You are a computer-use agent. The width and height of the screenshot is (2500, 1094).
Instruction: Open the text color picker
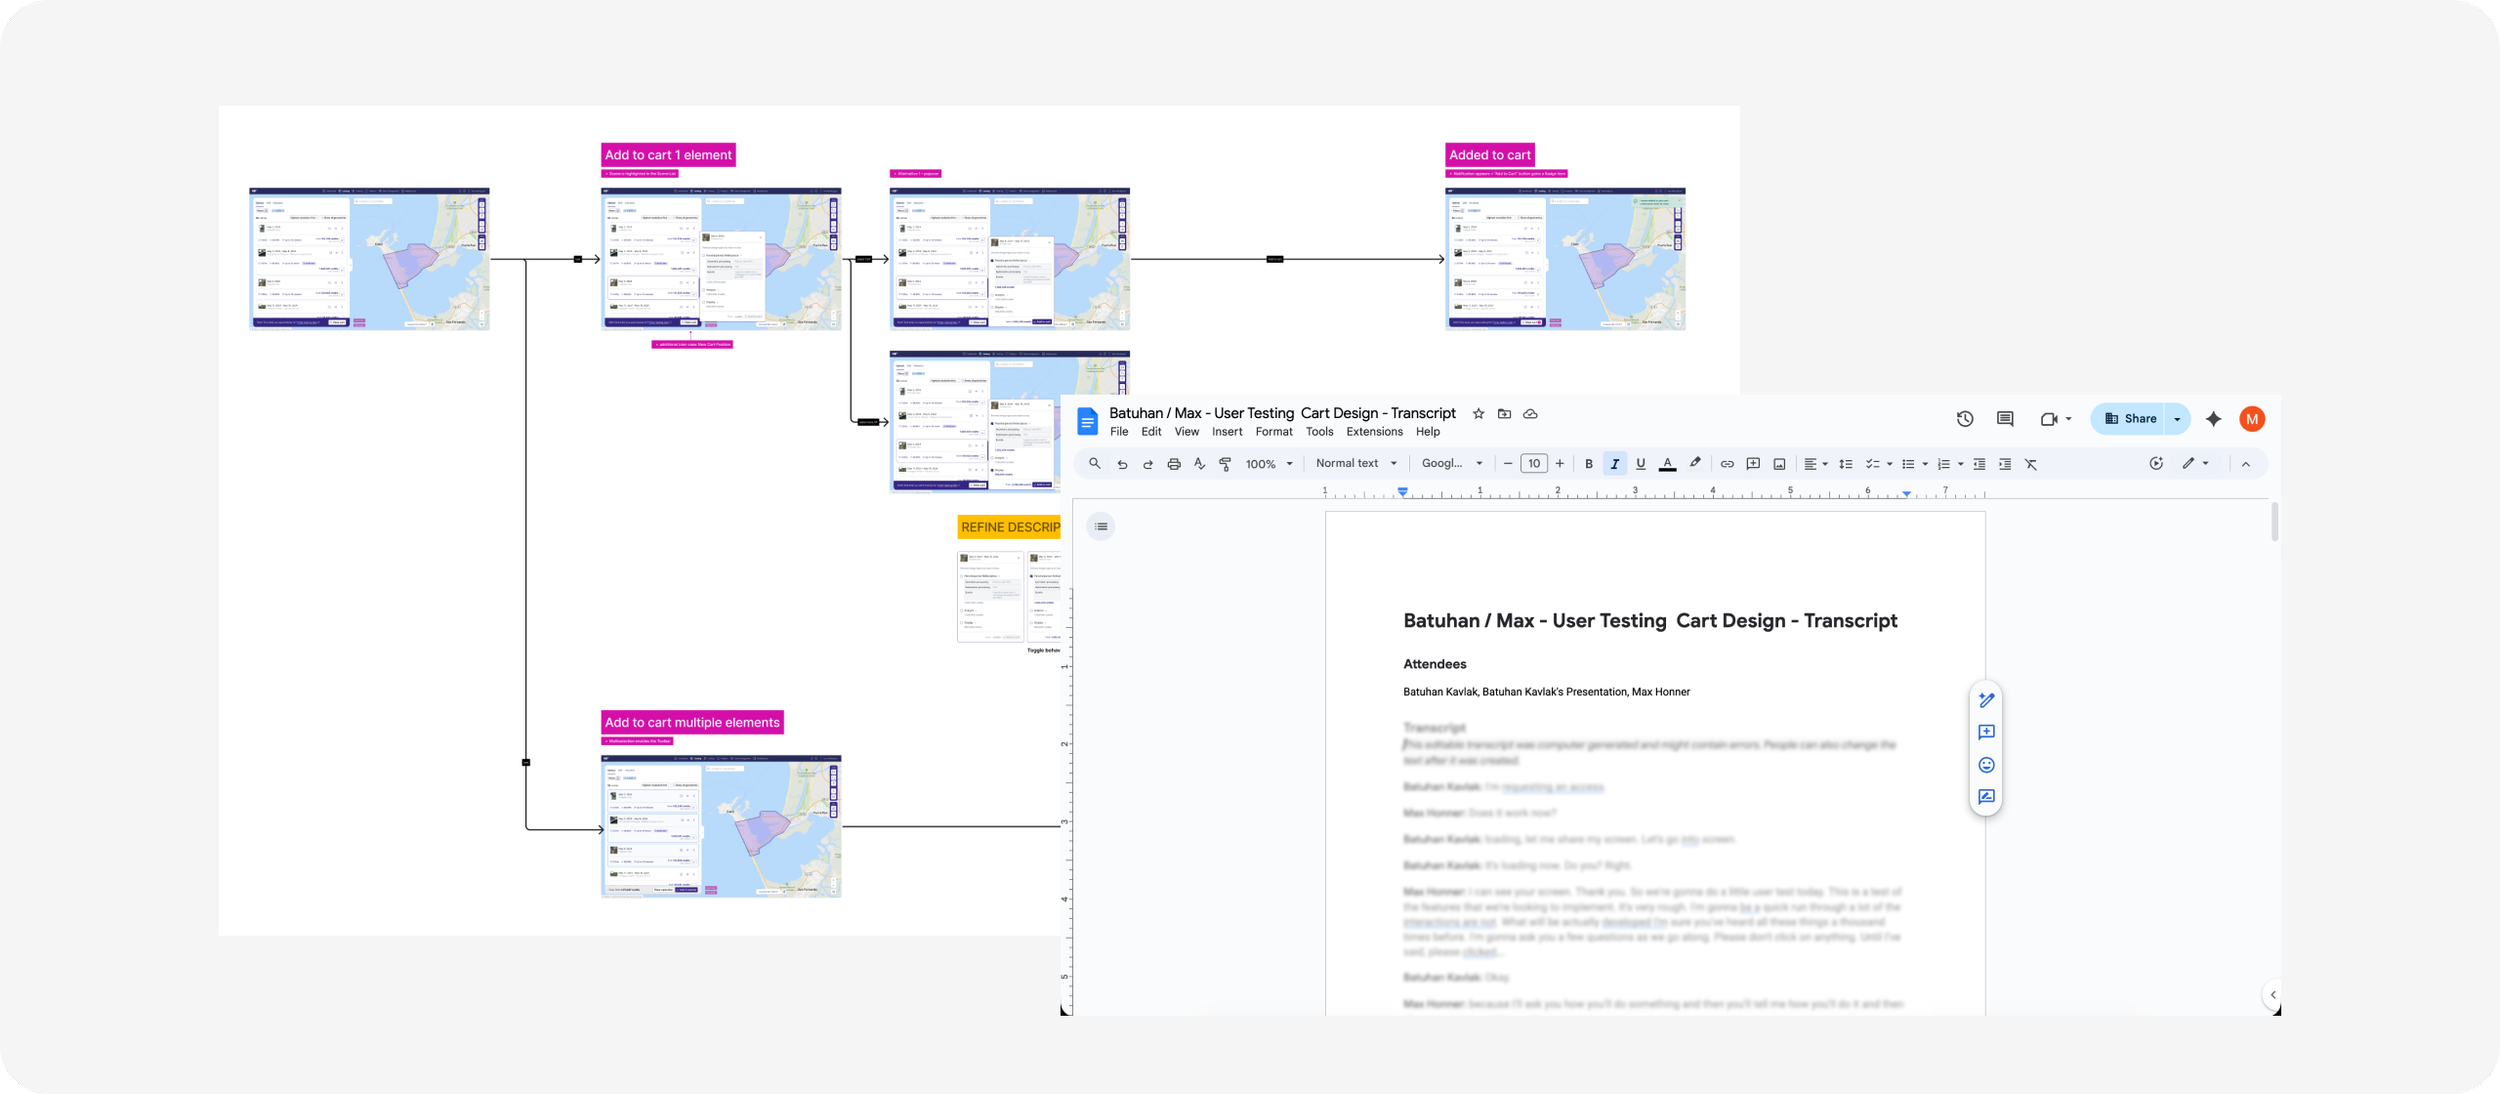(1667, 464)
